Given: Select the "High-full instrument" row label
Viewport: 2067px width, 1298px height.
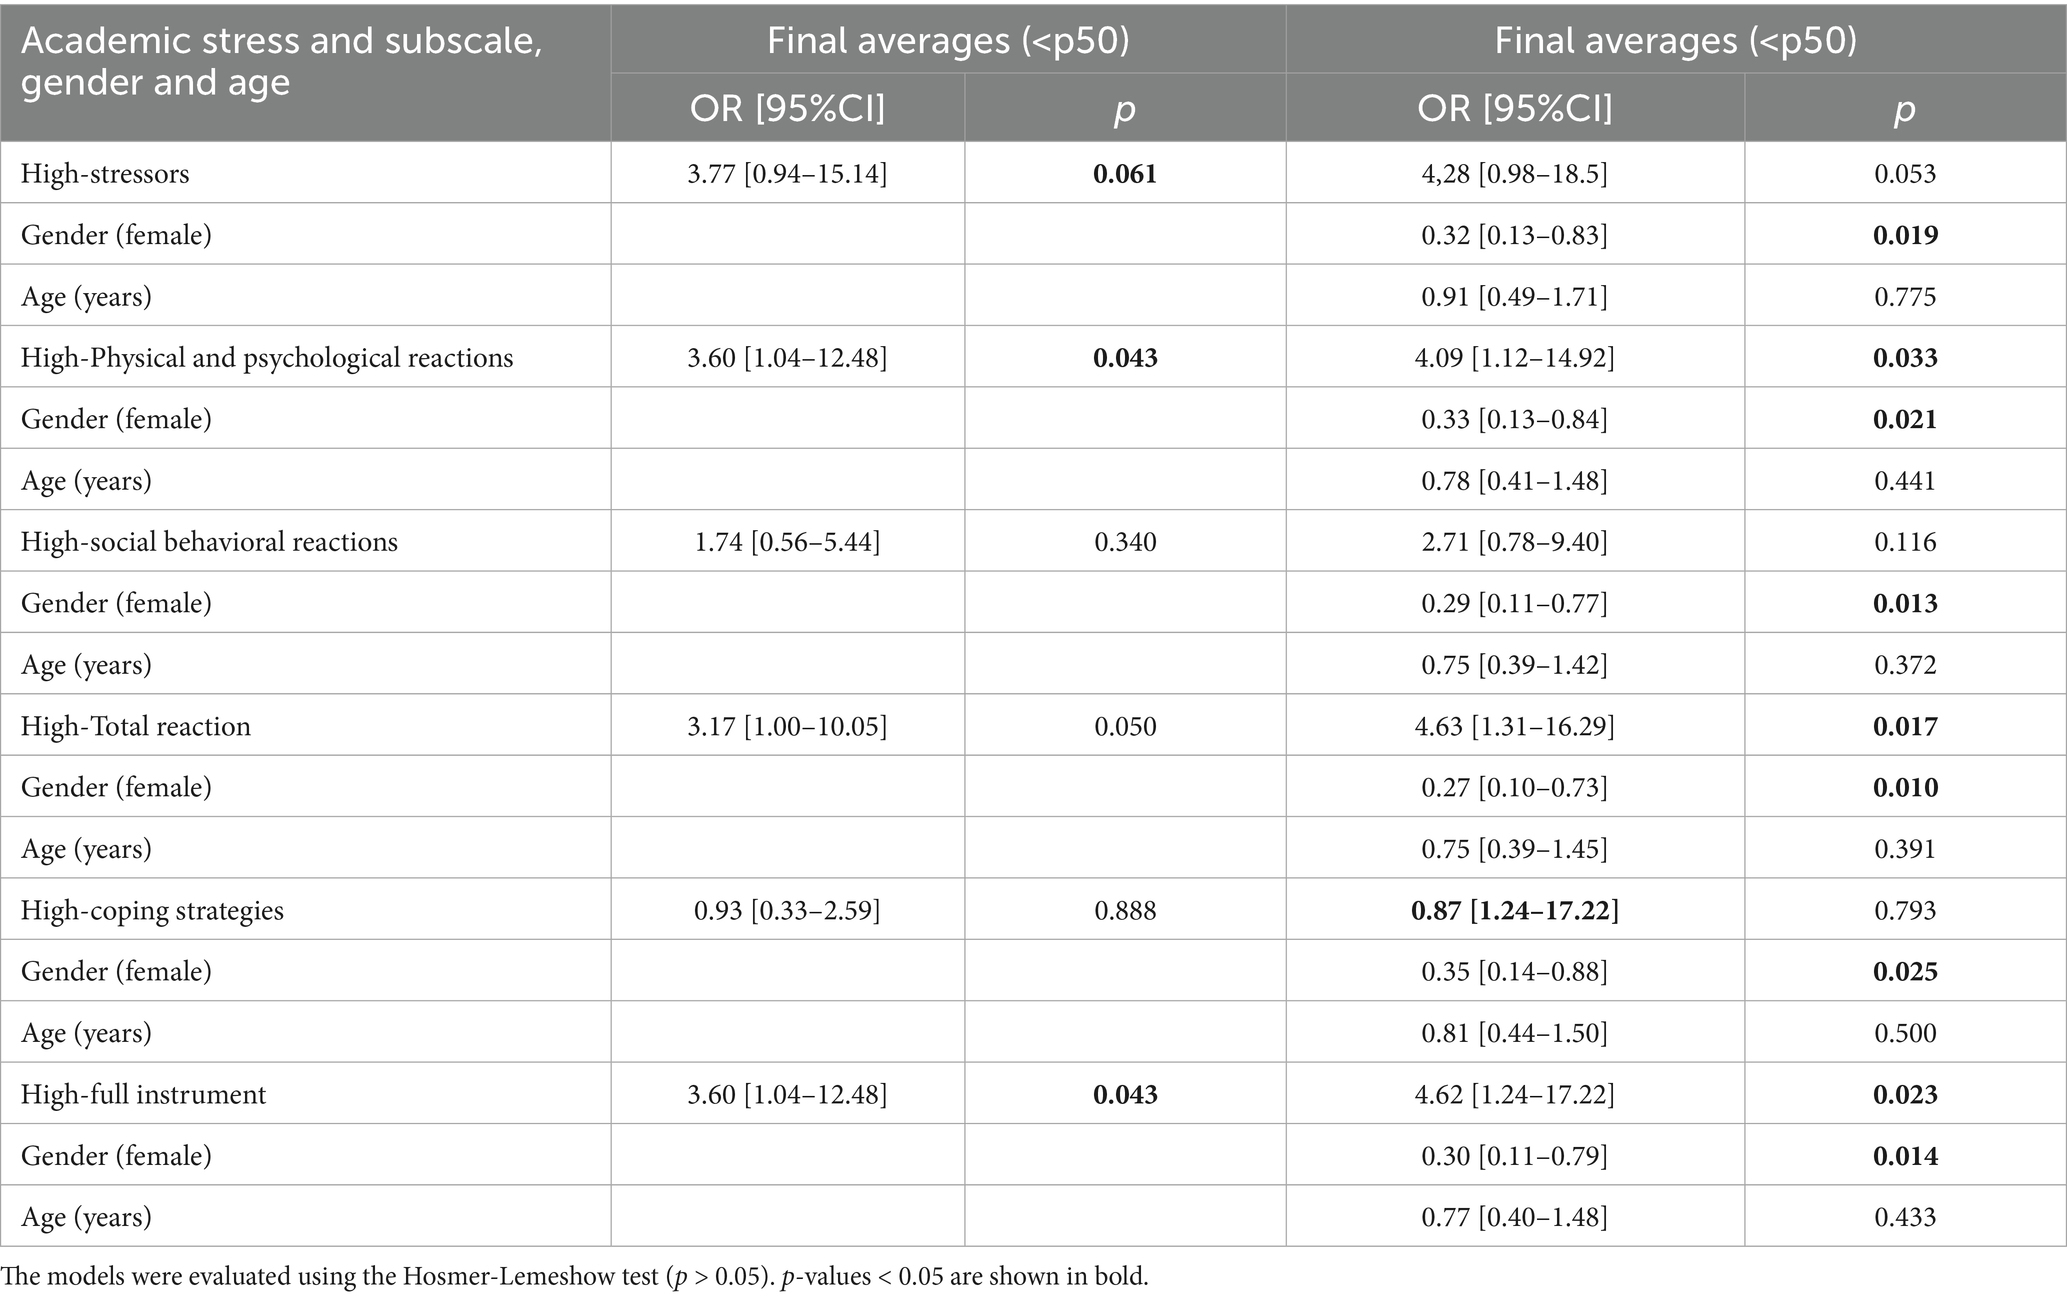Looking at the screenshot, I should (x=144, y=1094).
